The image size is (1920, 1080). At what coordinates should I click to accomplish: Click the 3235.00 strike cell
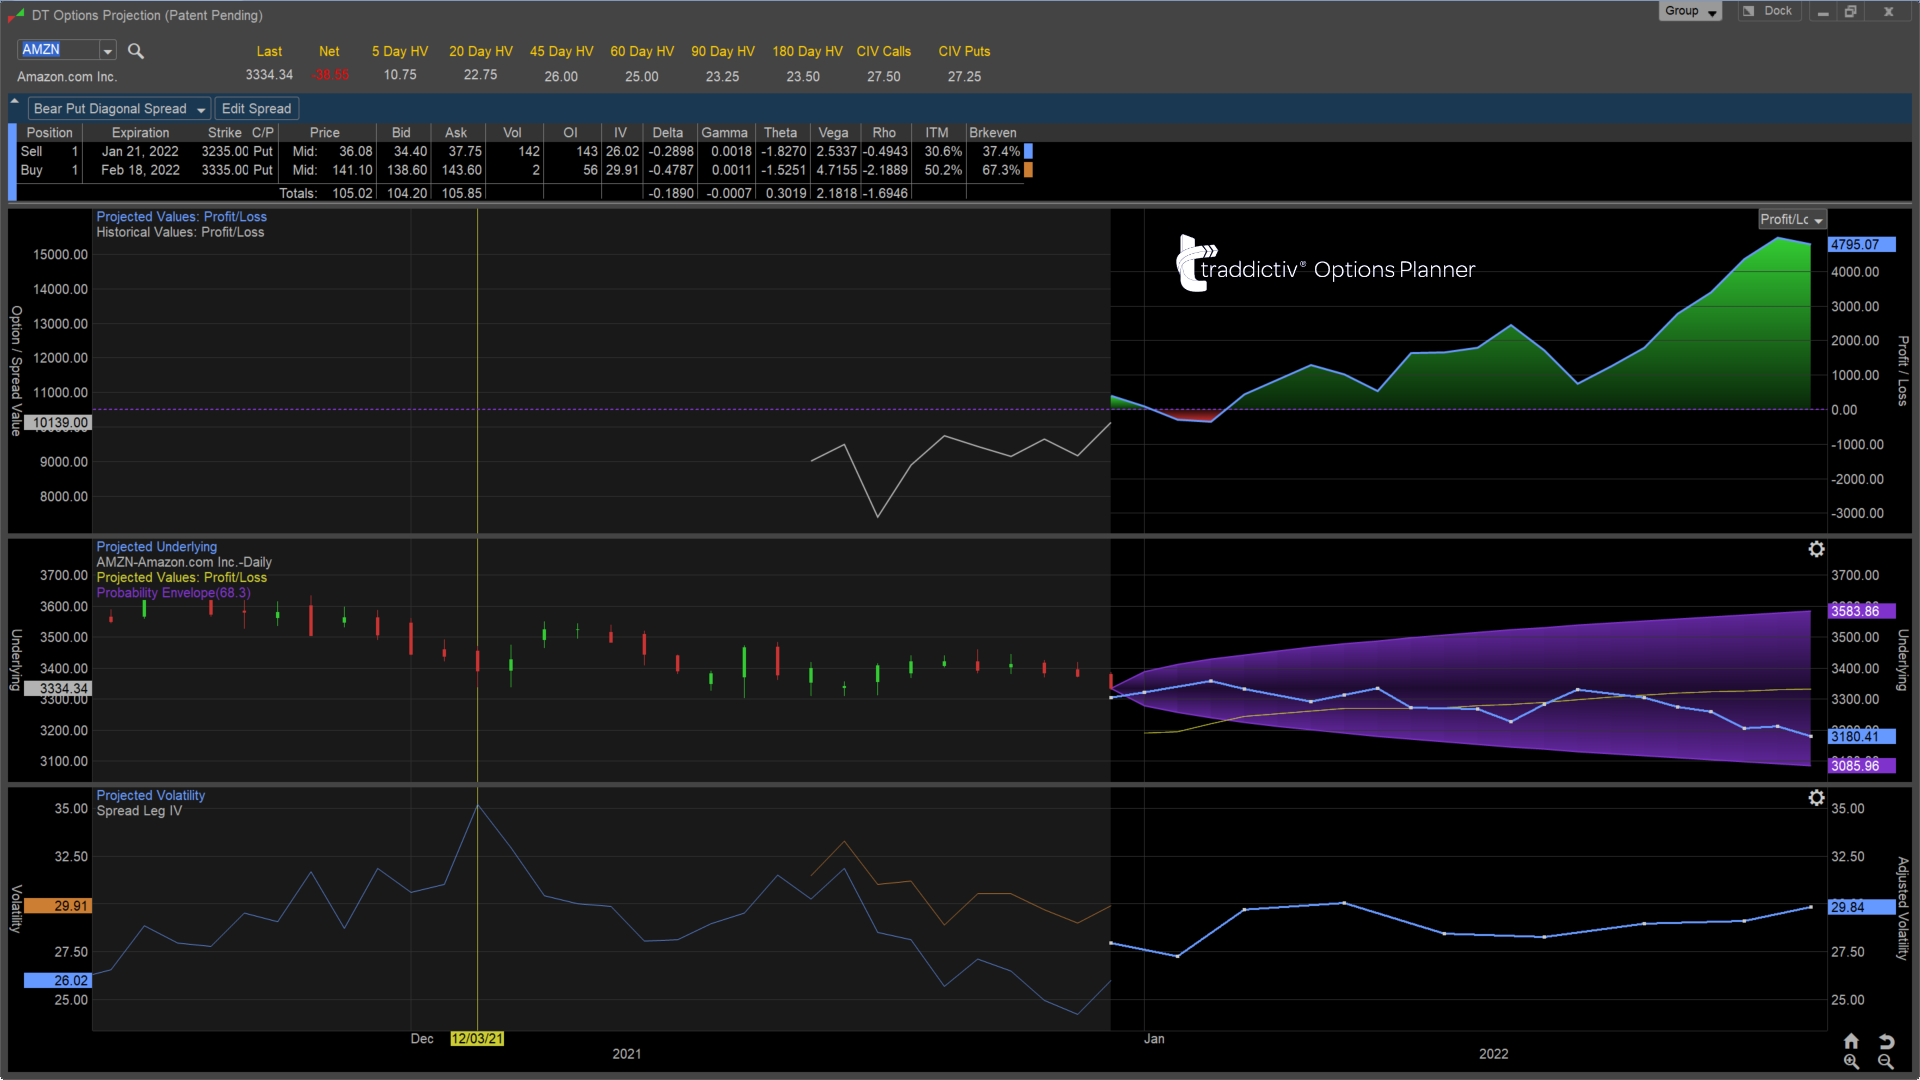click(225, 152)
